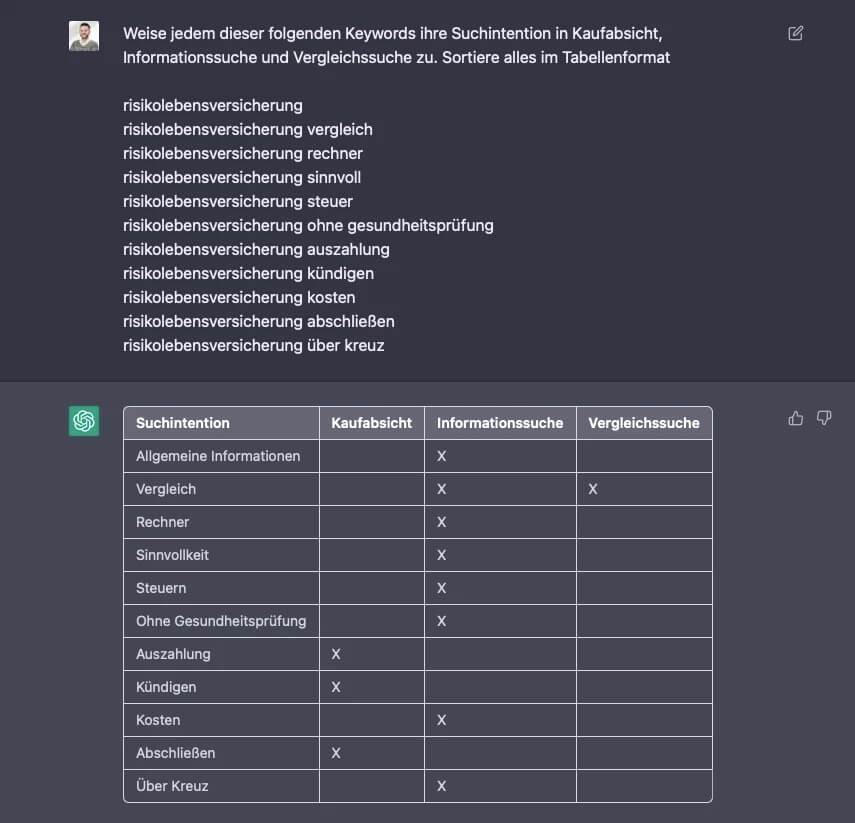The height and width of the screenshot is (823, 855).
Task: Click the Kaufabsicht column header
Action: point(371,423)
